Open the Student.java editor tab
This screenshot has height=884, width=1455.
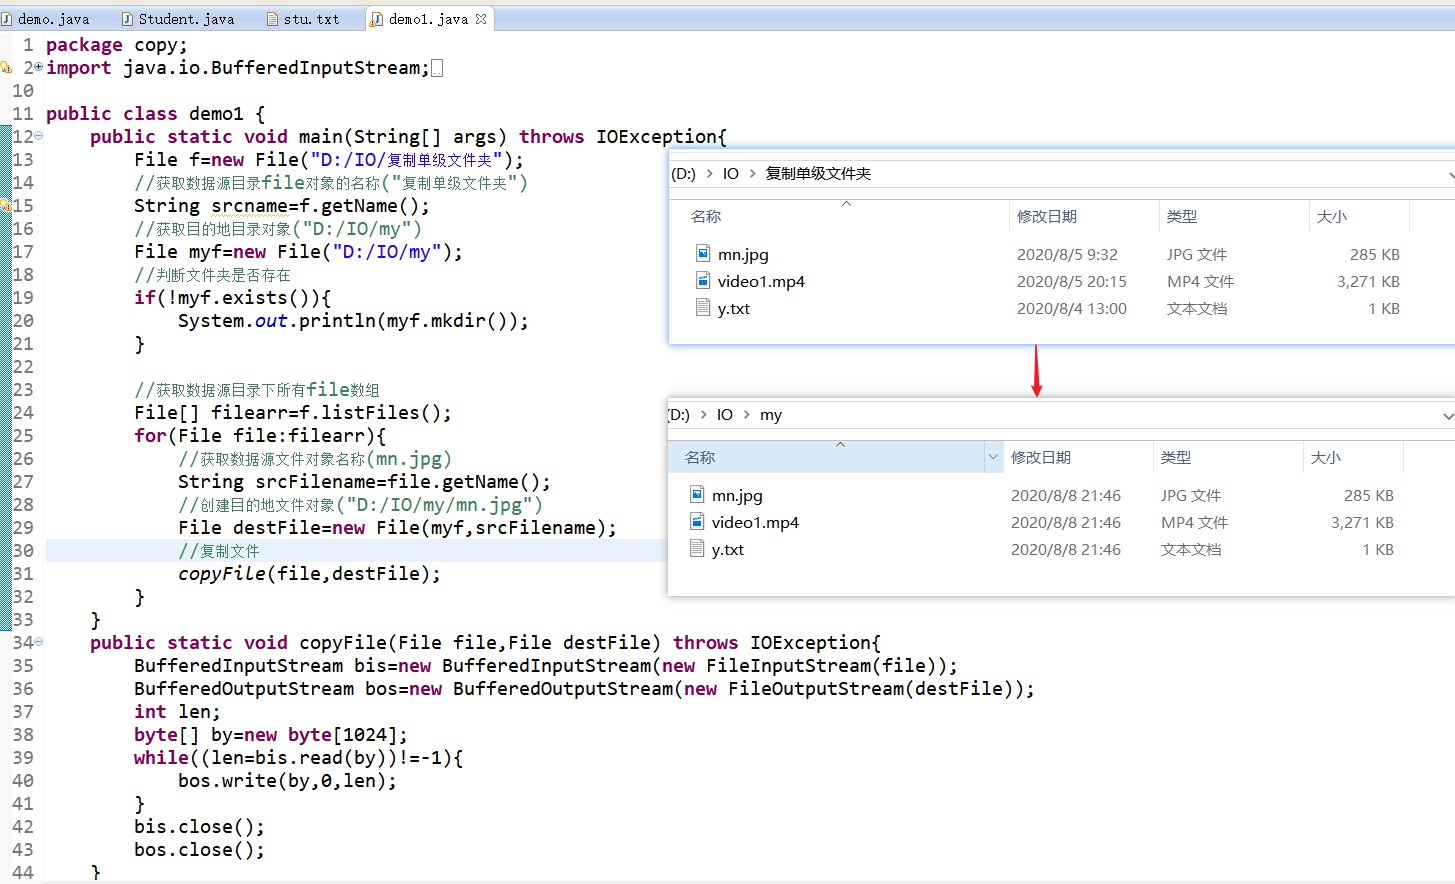click(x=178, y=19)
